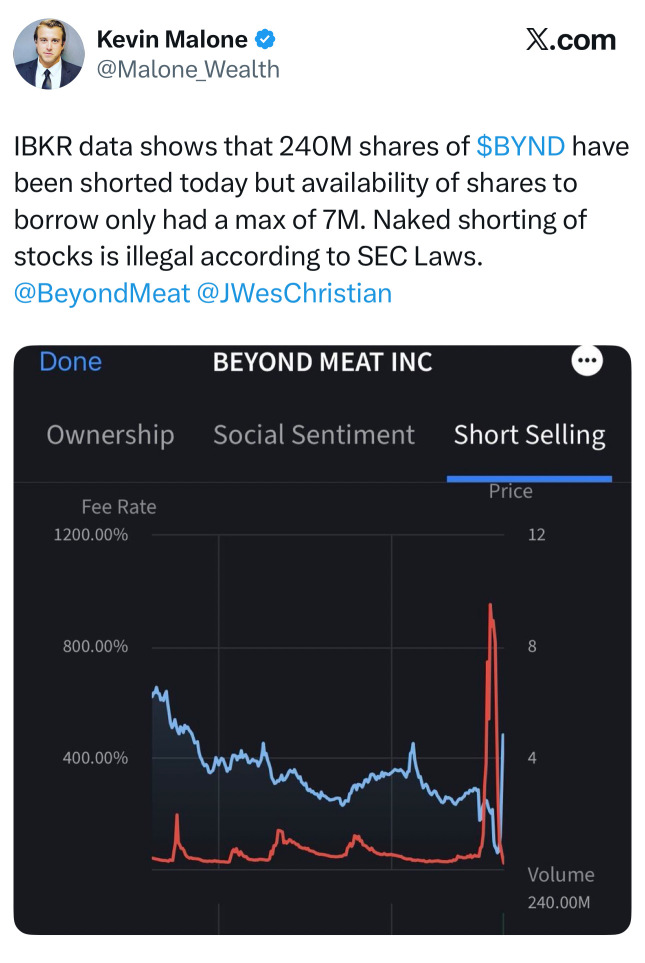Click the Kevin Malone display name
Image resolution: width=645 pixels, height=963 pixels.
172,39
